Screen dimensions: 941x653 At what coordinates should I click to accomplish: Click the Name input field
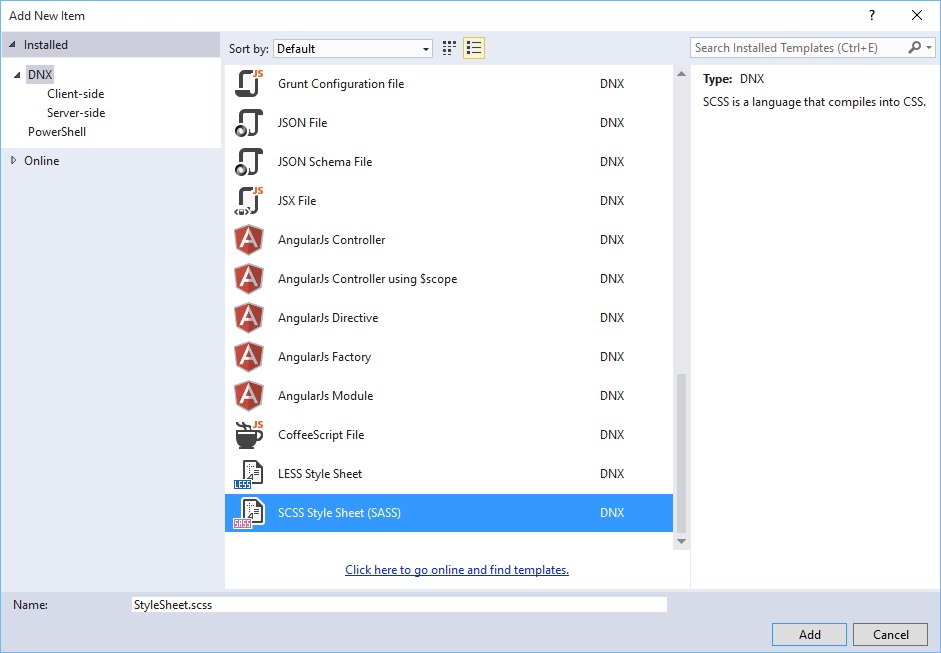click(x=399, y=604)
